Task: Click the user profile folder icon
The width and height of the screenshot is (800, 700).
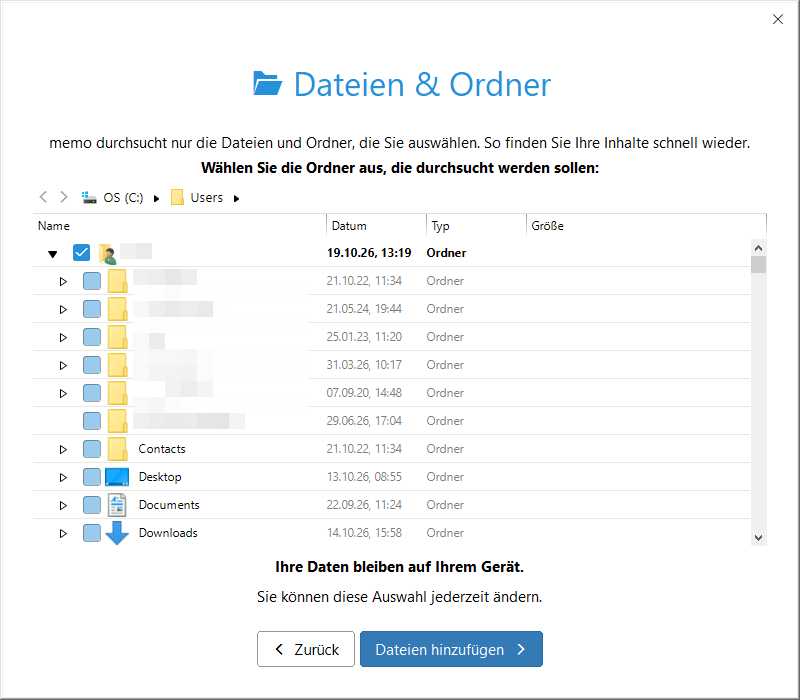Action: (108, 253)
